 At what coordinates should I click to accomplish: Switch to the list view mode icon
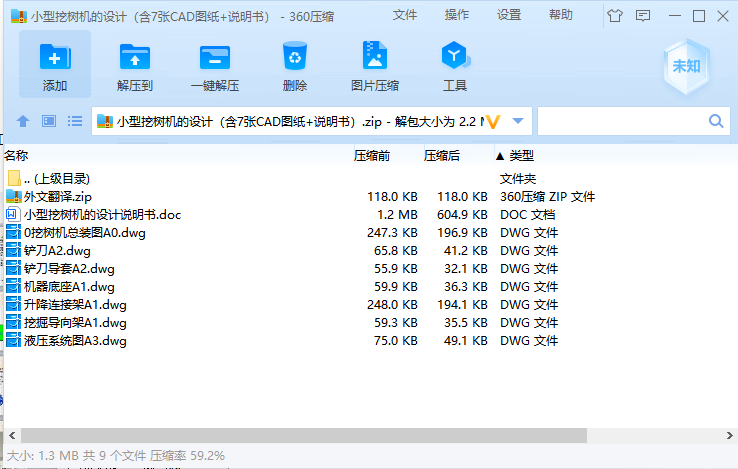(75, 121)
